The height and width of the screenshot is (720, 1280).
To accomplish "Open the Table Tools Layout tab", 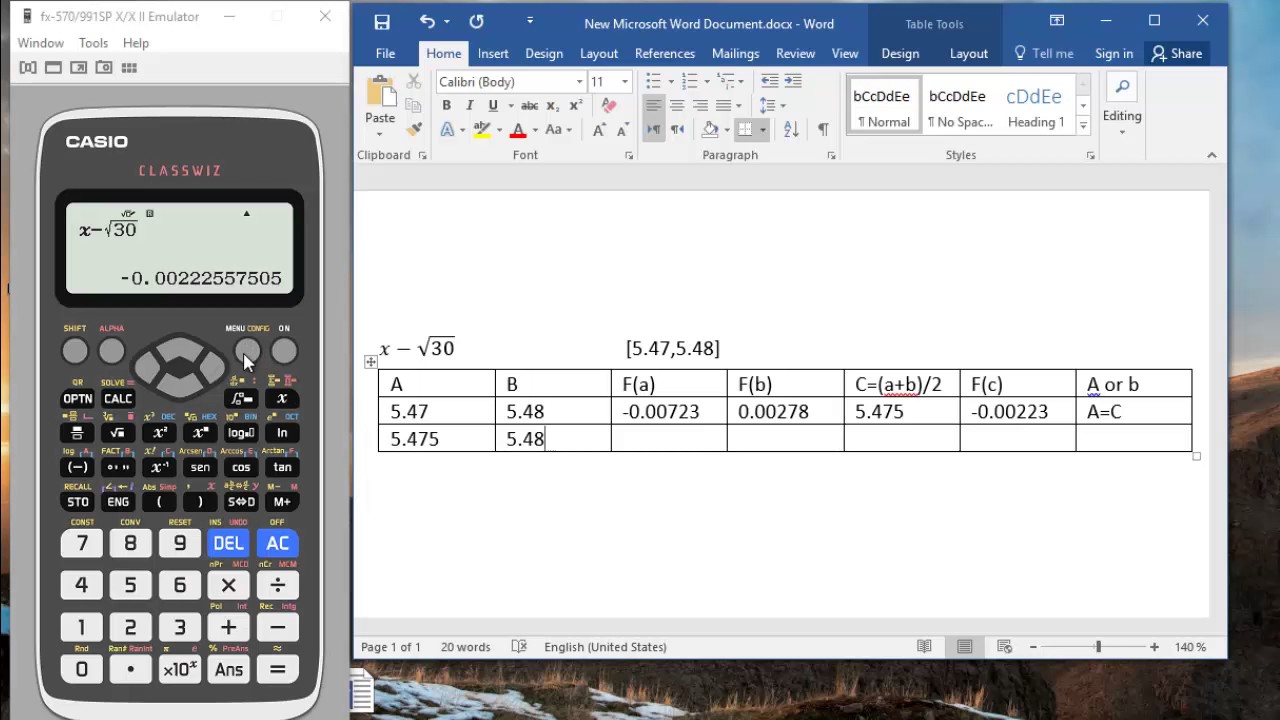I will (x=968, y=53).
